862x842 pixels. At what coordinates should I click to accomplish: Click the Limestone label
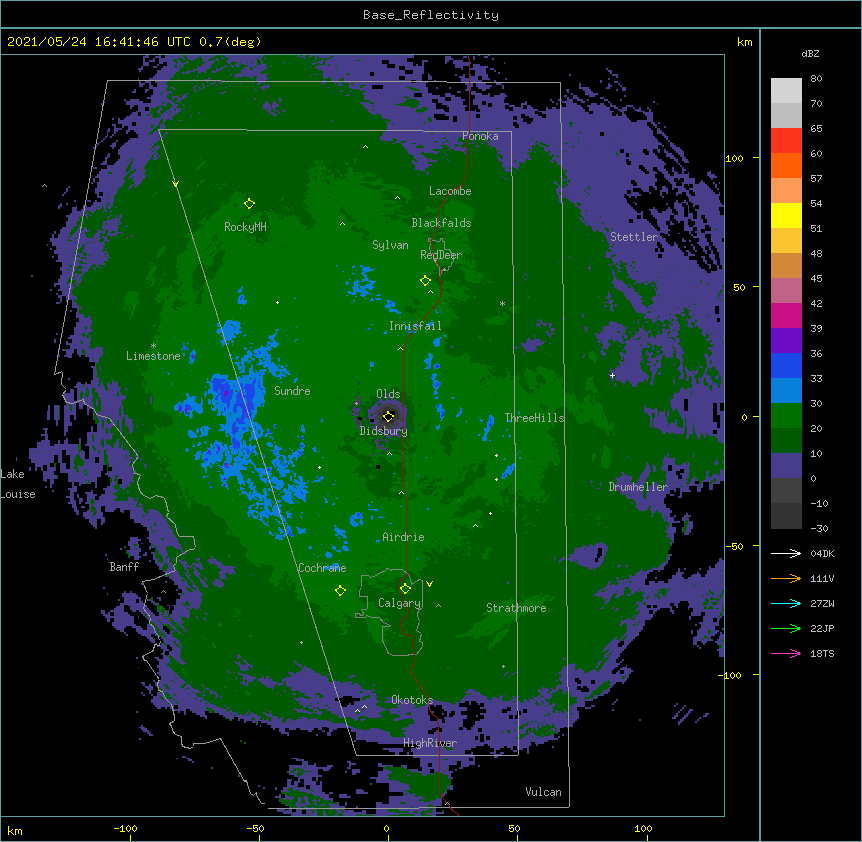[x=153, y=356]
